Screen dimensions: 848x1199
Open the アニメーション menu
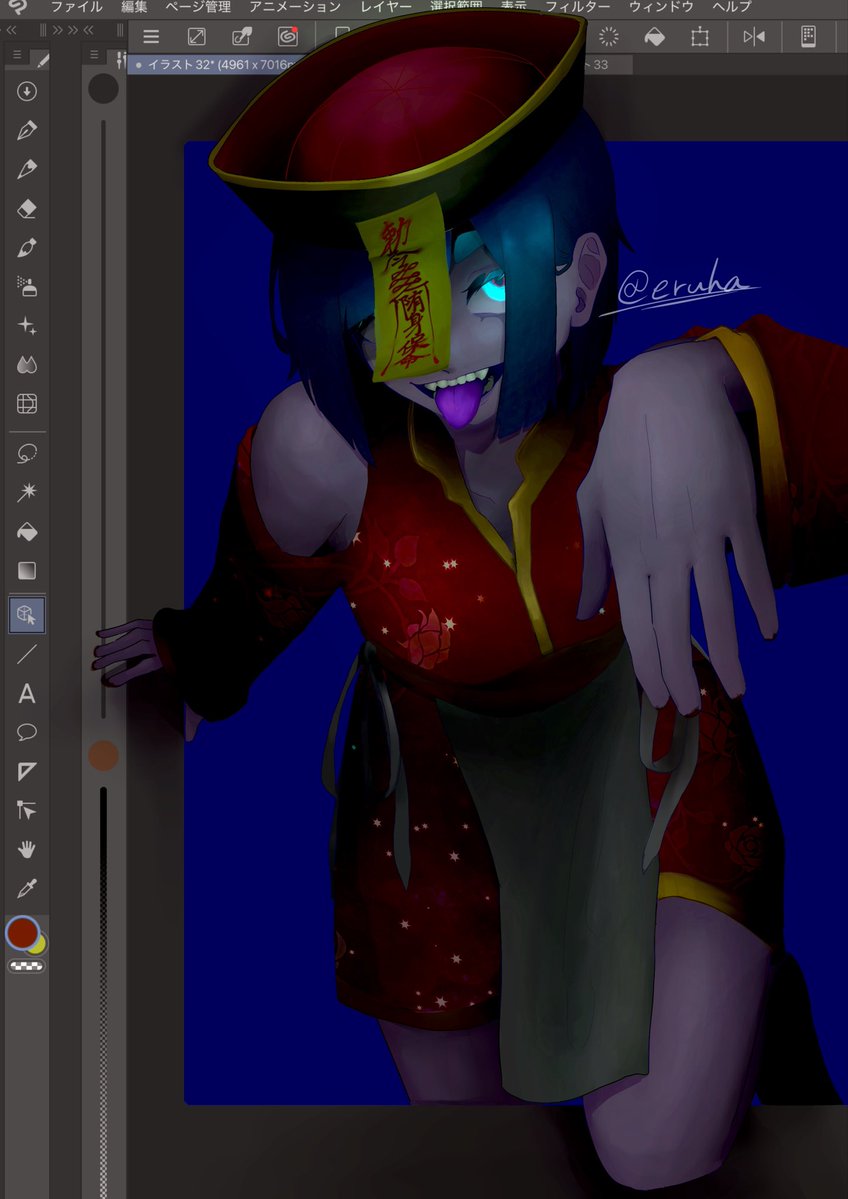295,7
